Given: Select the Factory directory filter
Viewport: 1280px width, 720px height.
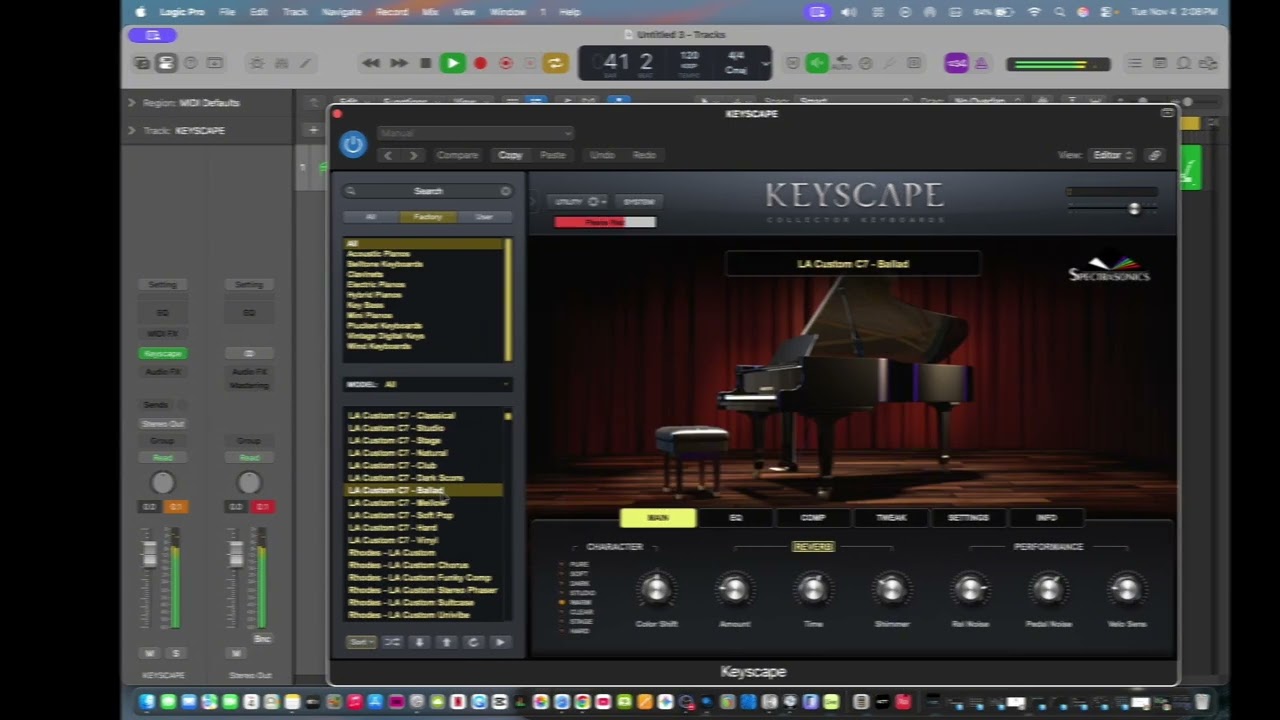Looking at the screenshot, I should pyautogui.click(x=428, y=217).
